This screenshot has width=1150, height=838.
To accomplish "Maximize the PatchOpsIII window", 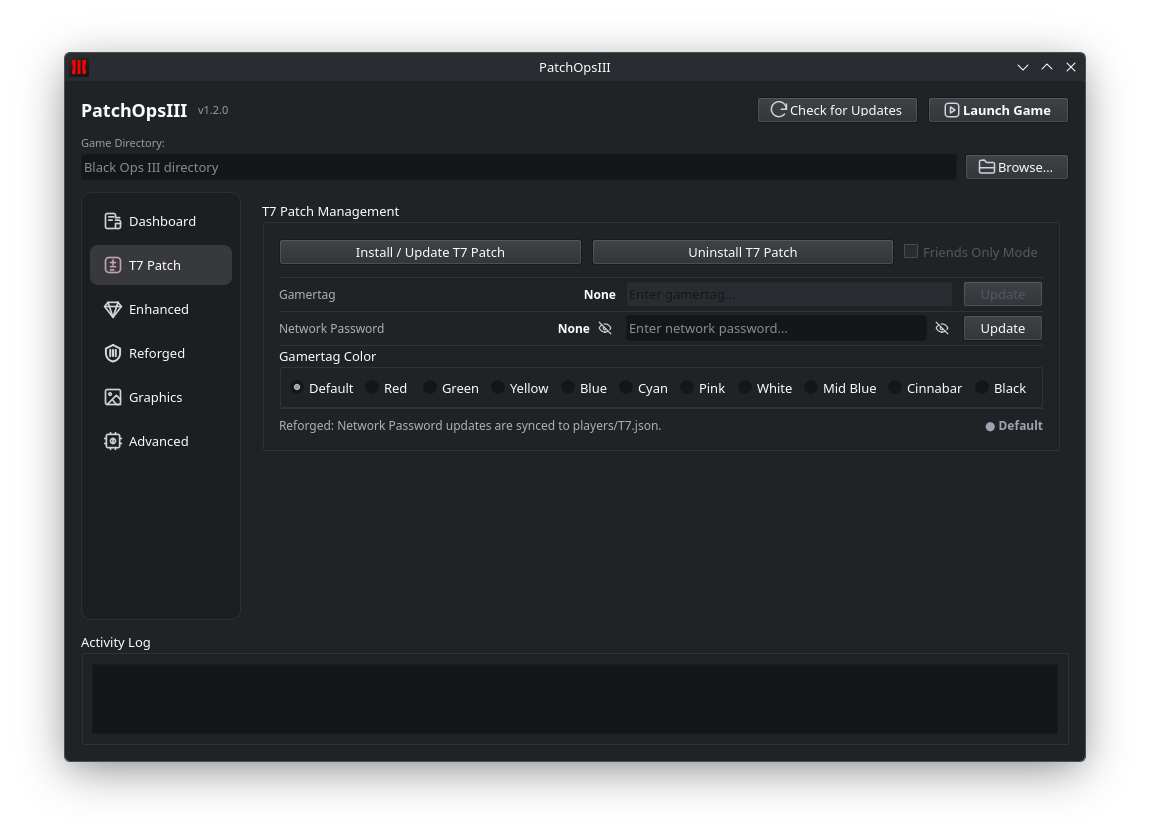I will pyautogui.click(x=1047, y=67).
